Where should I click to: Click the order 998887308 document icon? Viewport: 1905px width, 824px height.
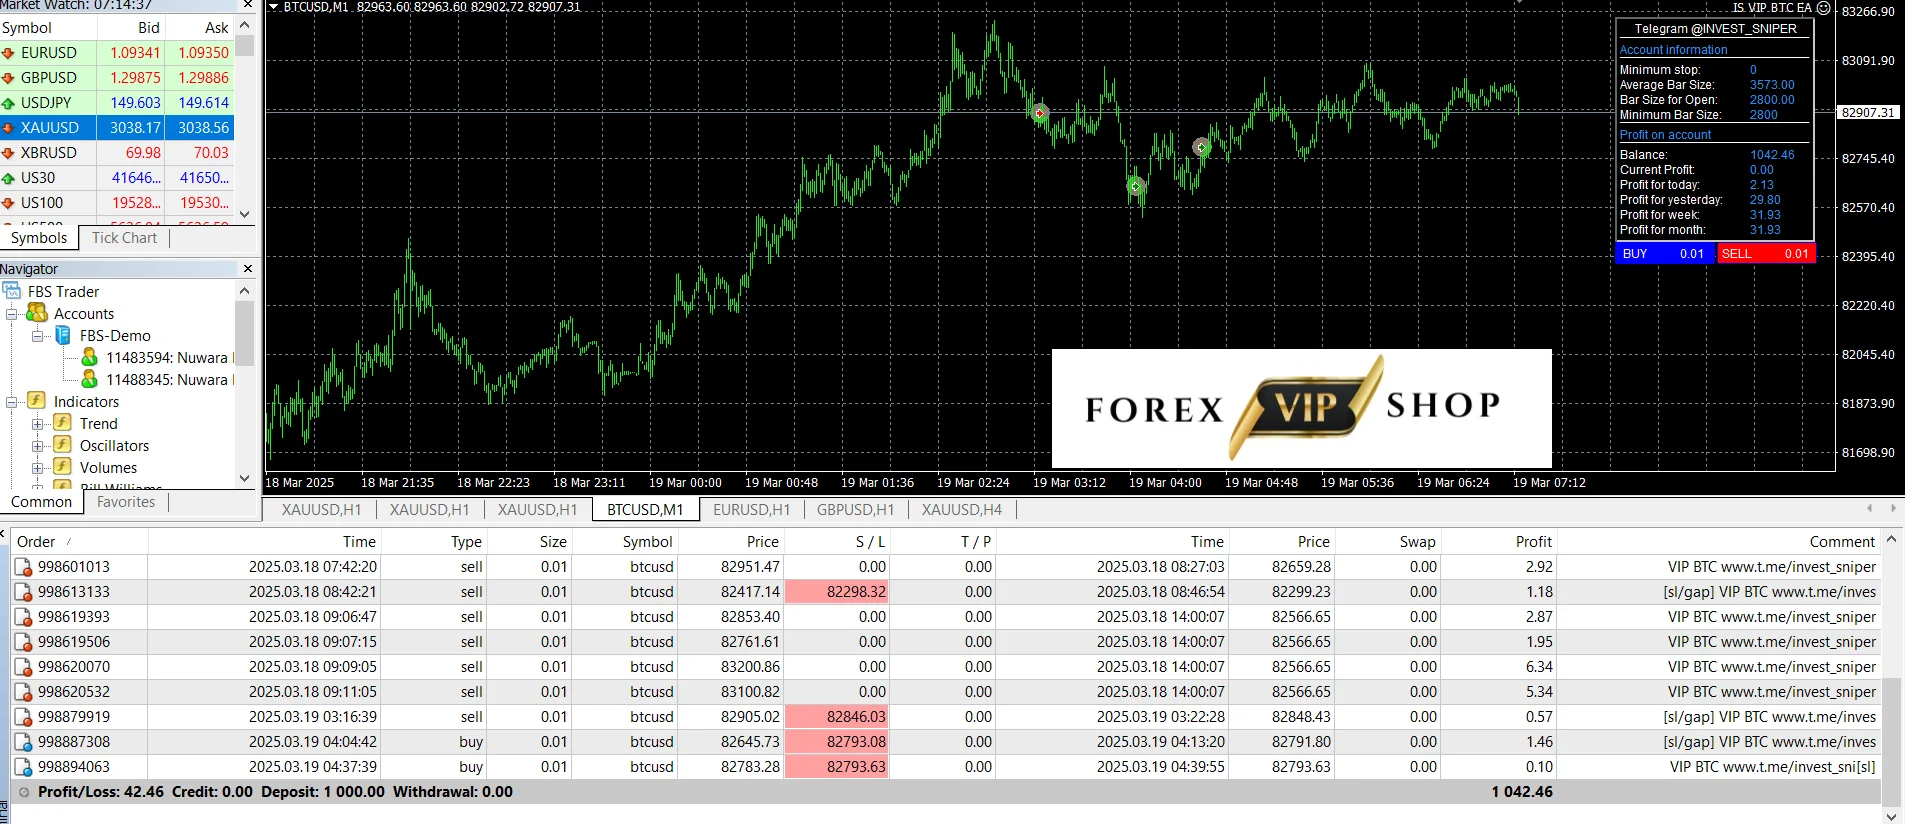coord(23,742)
